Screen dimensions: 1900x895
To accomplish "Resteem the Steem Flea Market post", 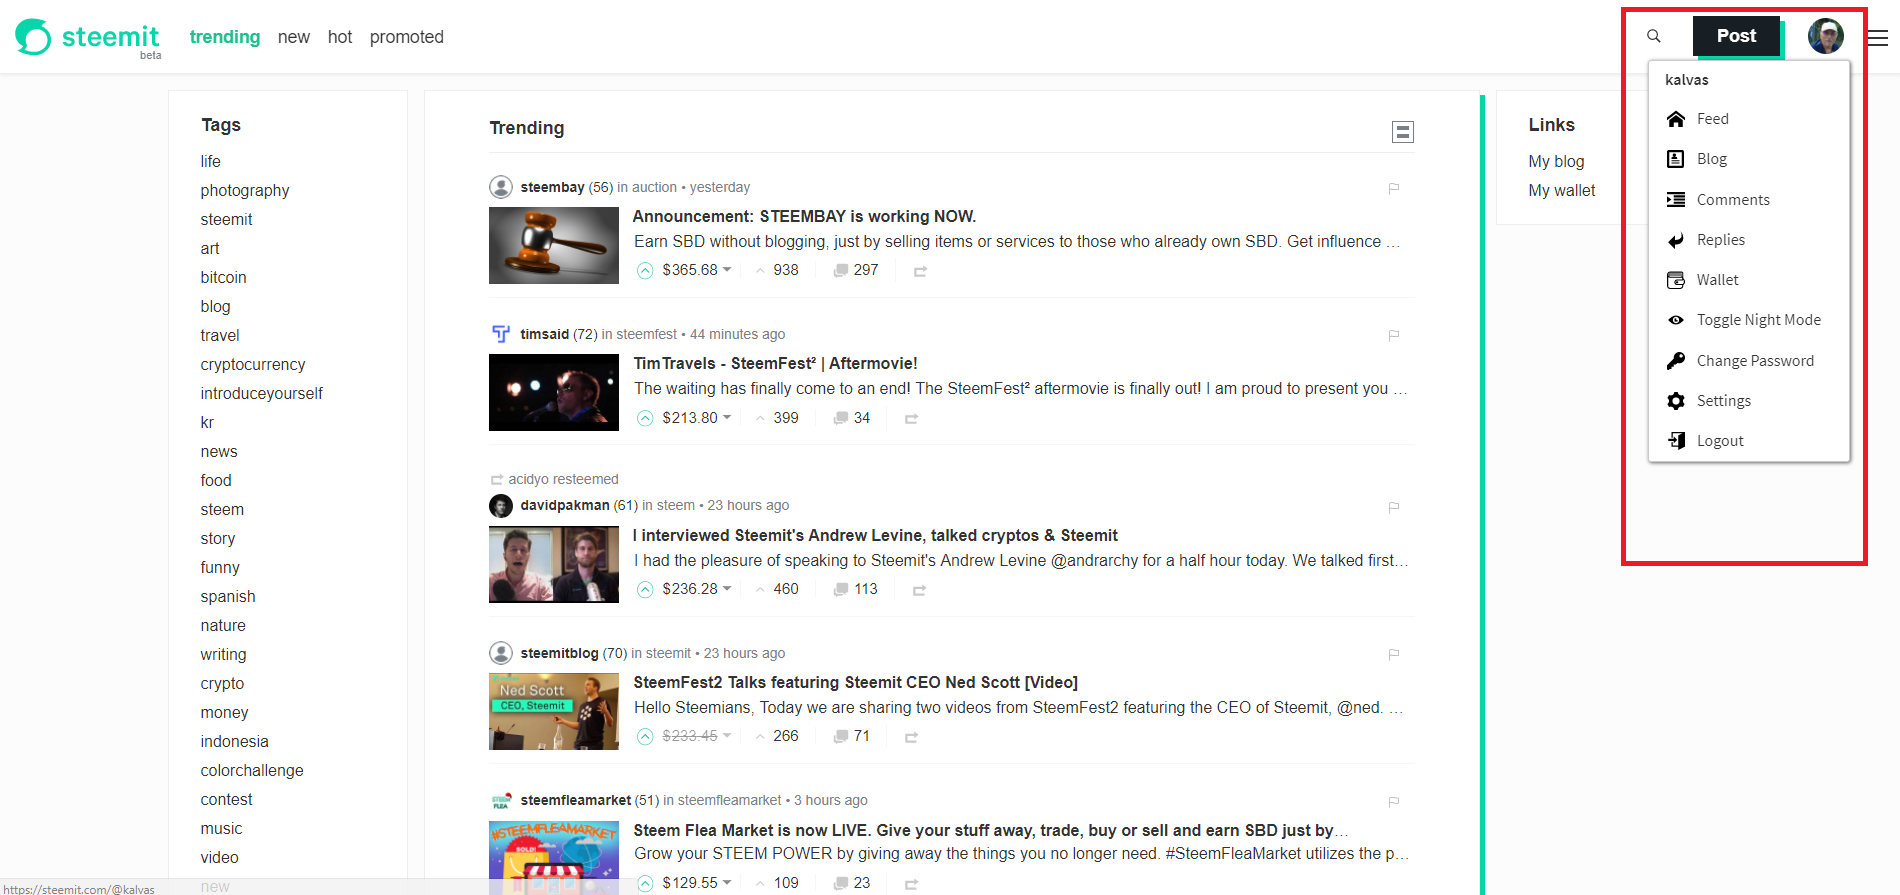I will 911,884.
